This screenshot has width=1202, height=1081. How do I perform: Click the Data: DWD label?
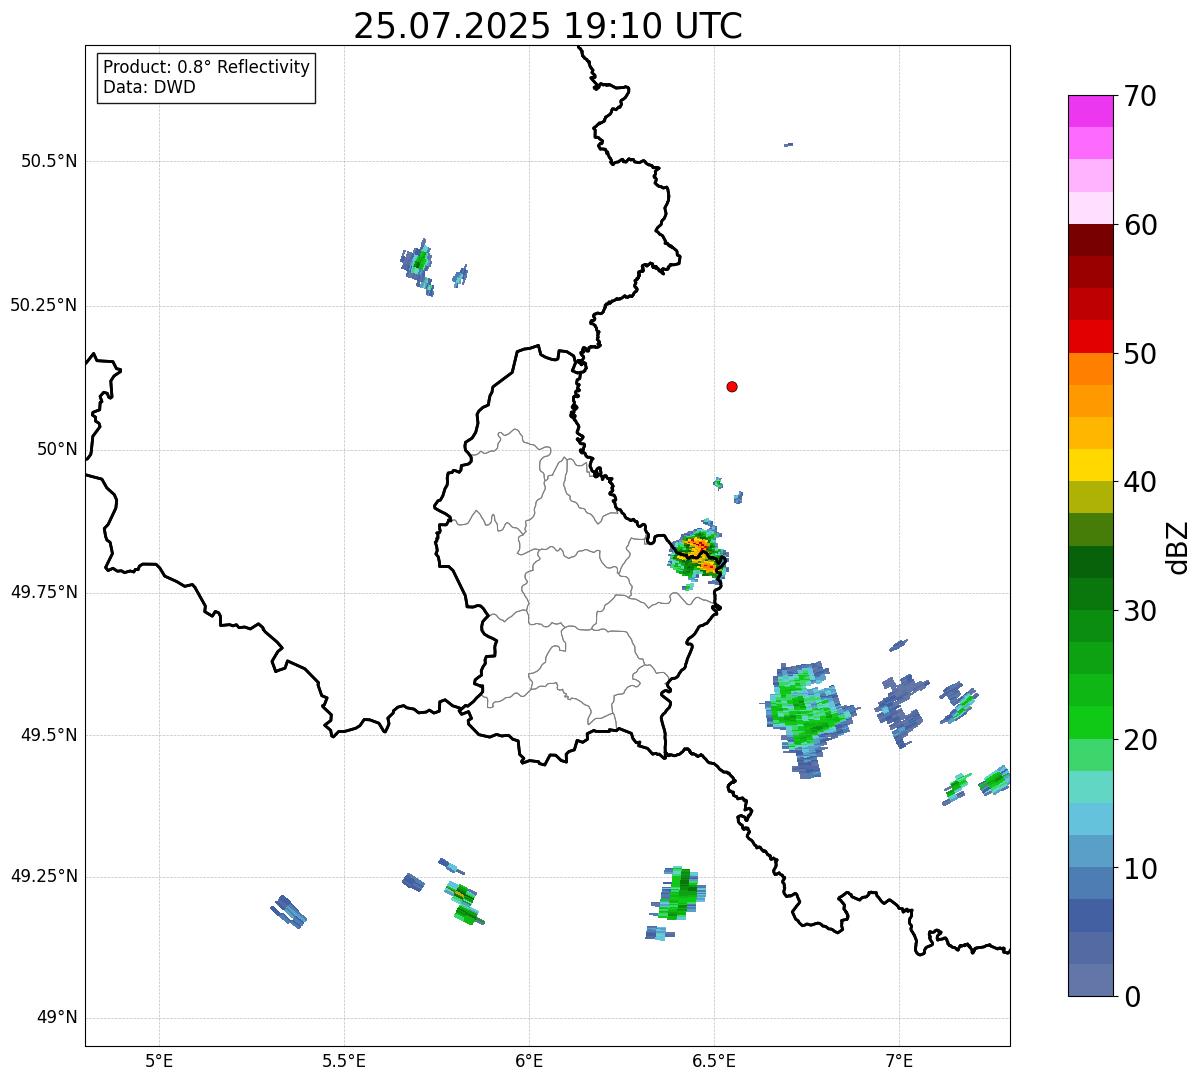point(150,87)
